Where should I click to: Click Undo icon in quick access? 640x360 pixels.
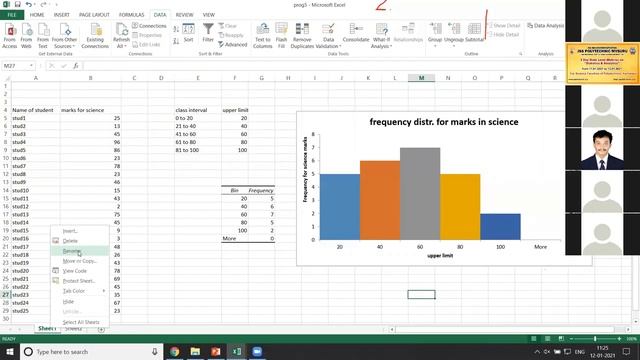(x=29, y=4)
